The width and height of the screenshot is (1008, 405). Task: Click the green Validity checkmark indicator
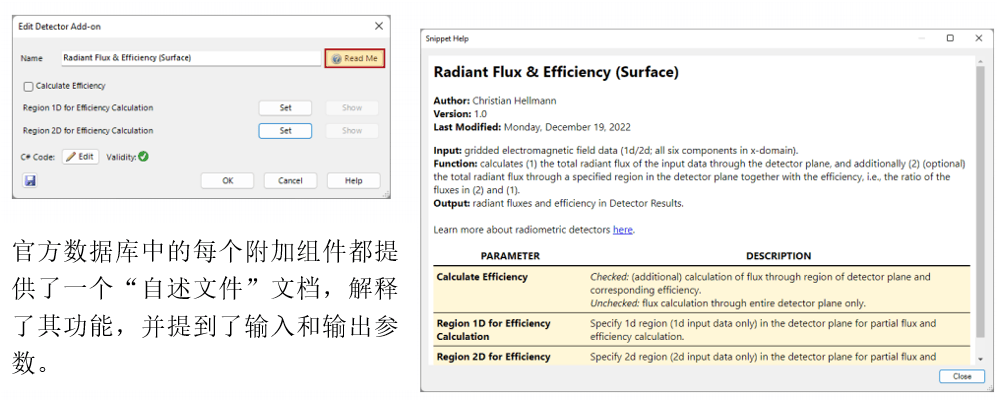pos(144,156)
